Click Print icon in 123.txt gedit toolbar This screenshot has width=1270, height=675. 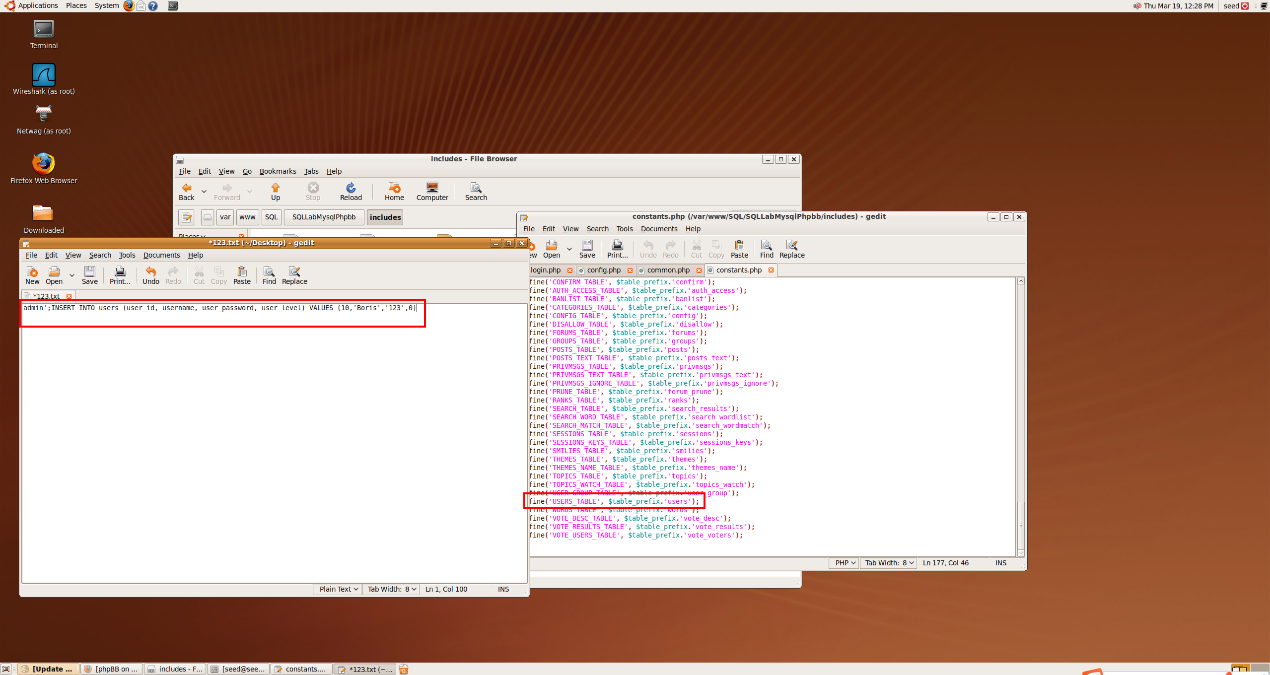coord(120,274)
